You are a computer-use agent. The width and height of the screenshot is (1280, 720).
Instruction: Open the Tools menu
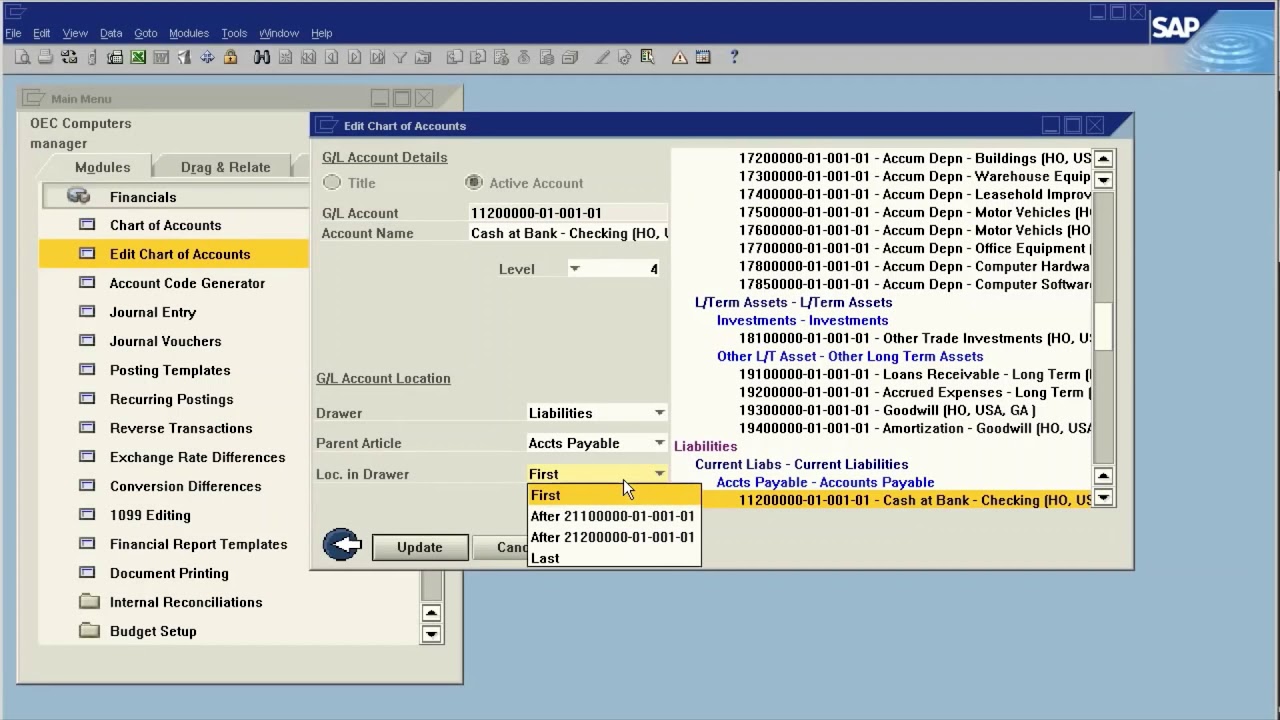click(234, 33)
